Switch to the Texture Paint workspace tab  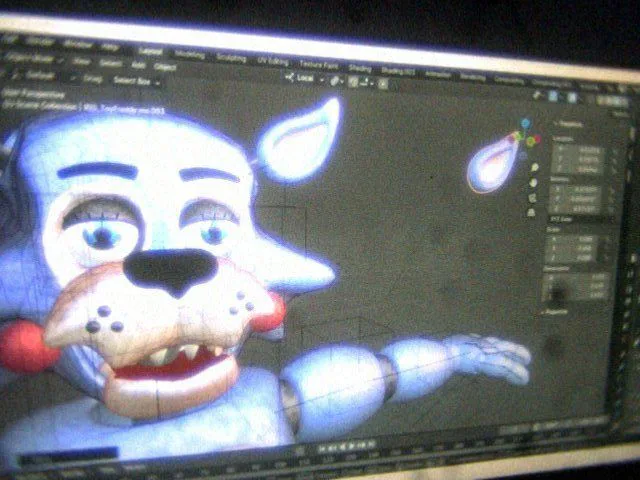(319, 64)
